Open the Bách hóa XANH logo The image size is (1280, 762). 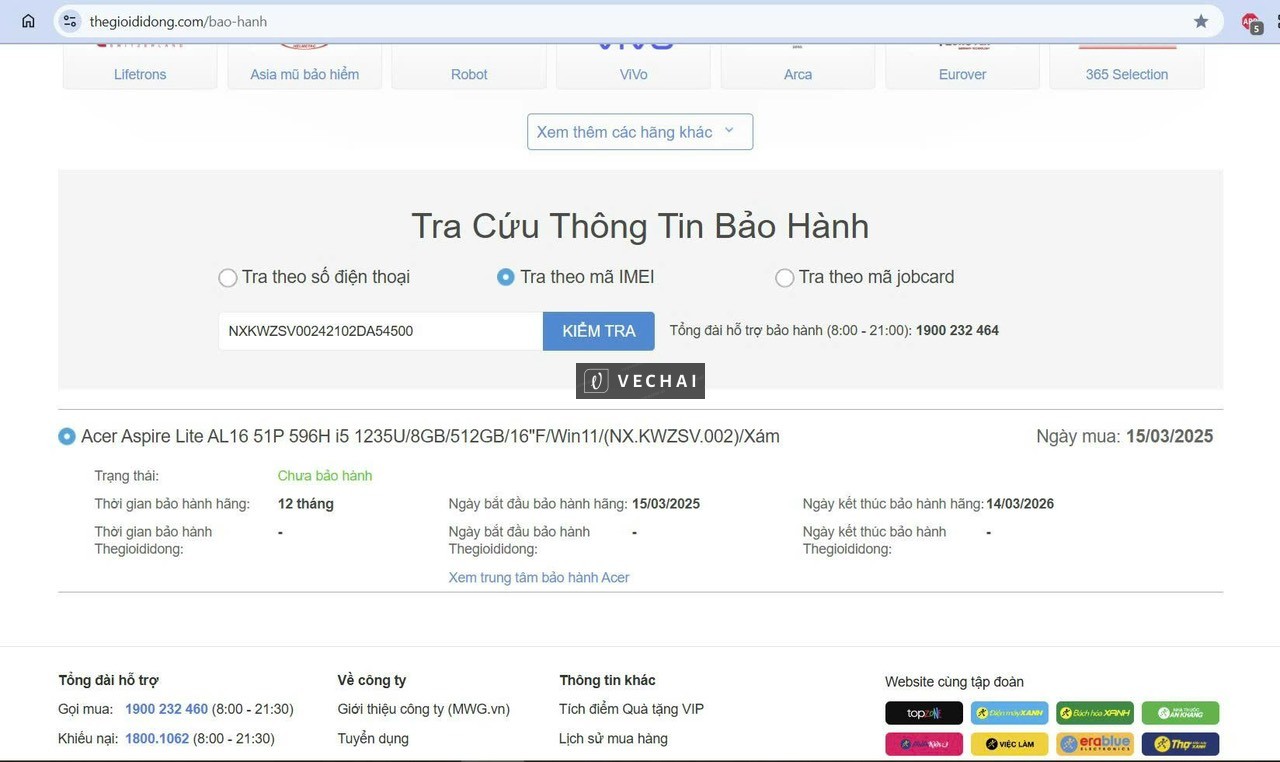pos(1094,713)
